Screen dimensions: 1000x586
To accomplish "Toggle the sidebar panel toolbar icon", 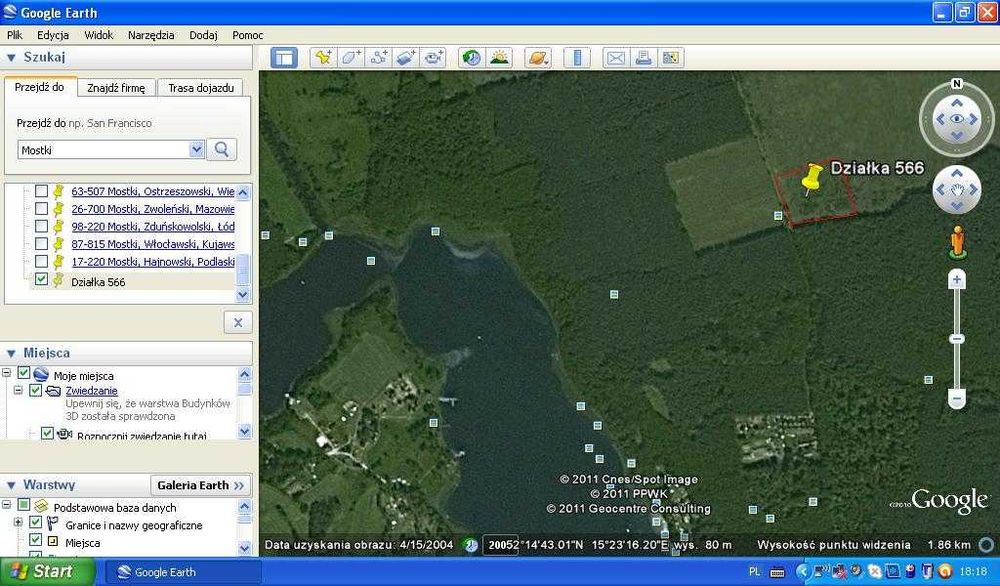I will [x=284, y=58].
